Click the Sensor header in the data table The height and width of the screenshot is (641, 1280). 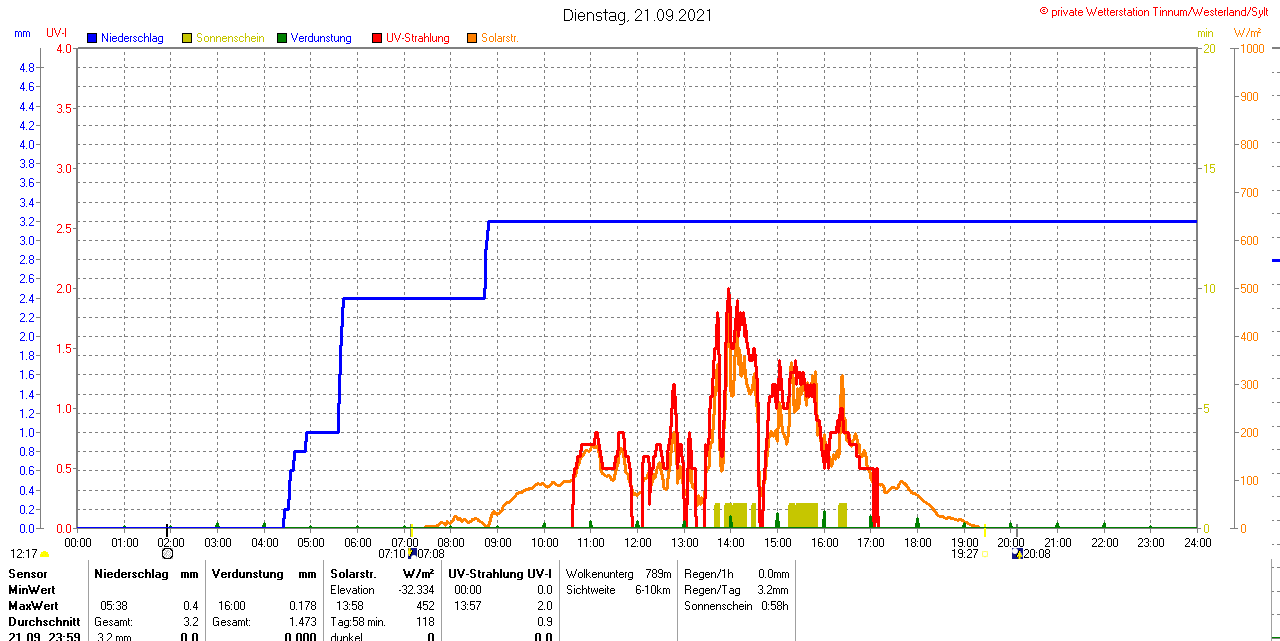28,574
